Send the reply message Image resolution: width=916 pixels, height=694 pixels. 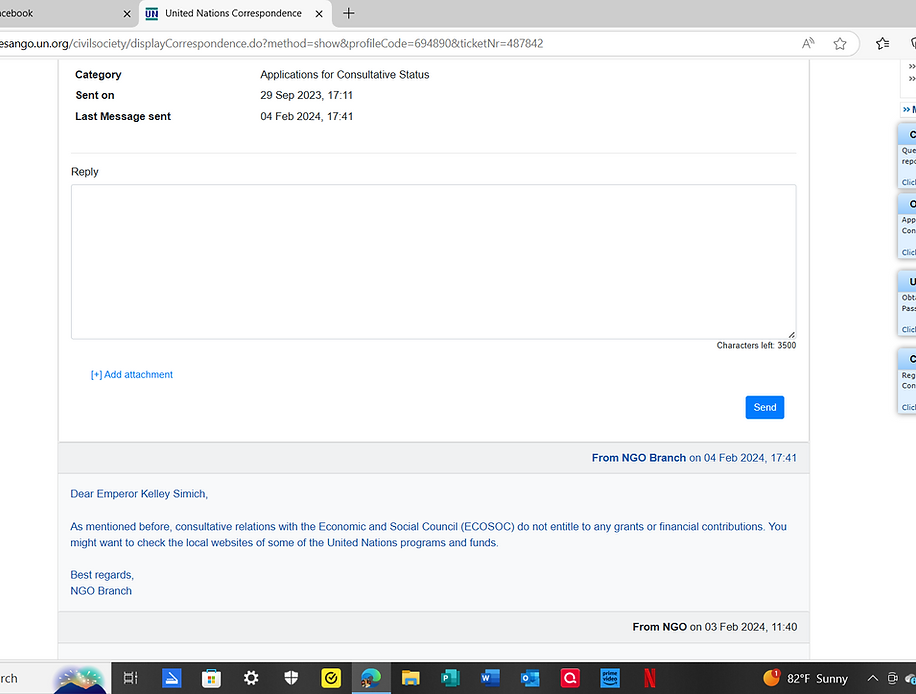[x=765, y=407]
